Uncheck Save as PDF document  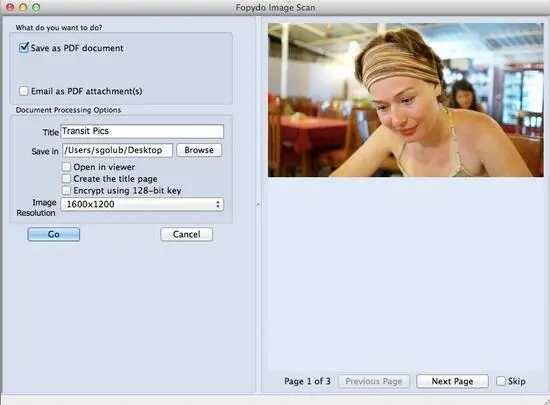pos(24,48)
